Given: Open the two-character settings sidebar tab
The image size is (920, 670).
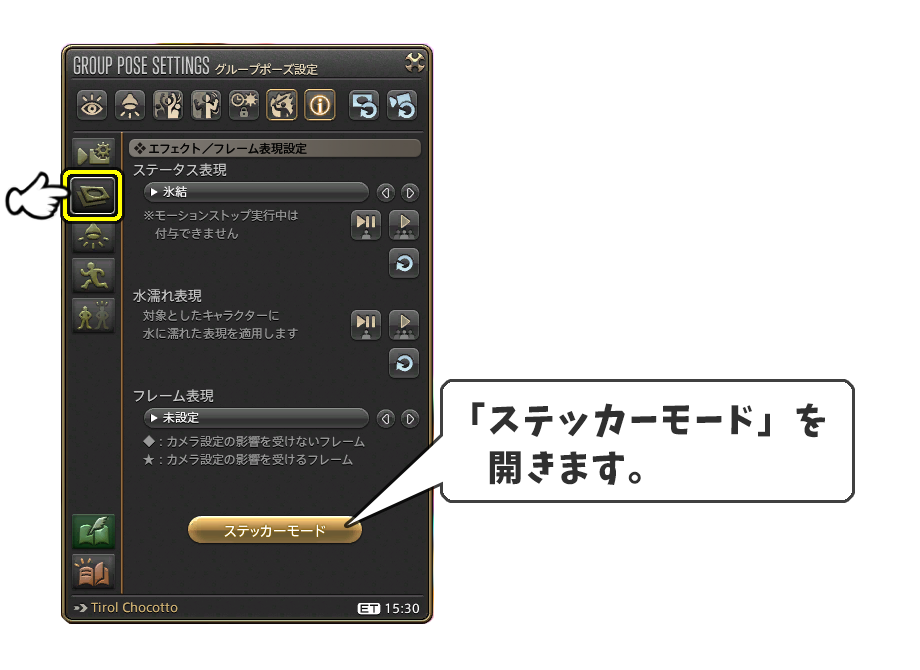Looking at the screenshot, I should pyautogui.click(x=93, y=315).
